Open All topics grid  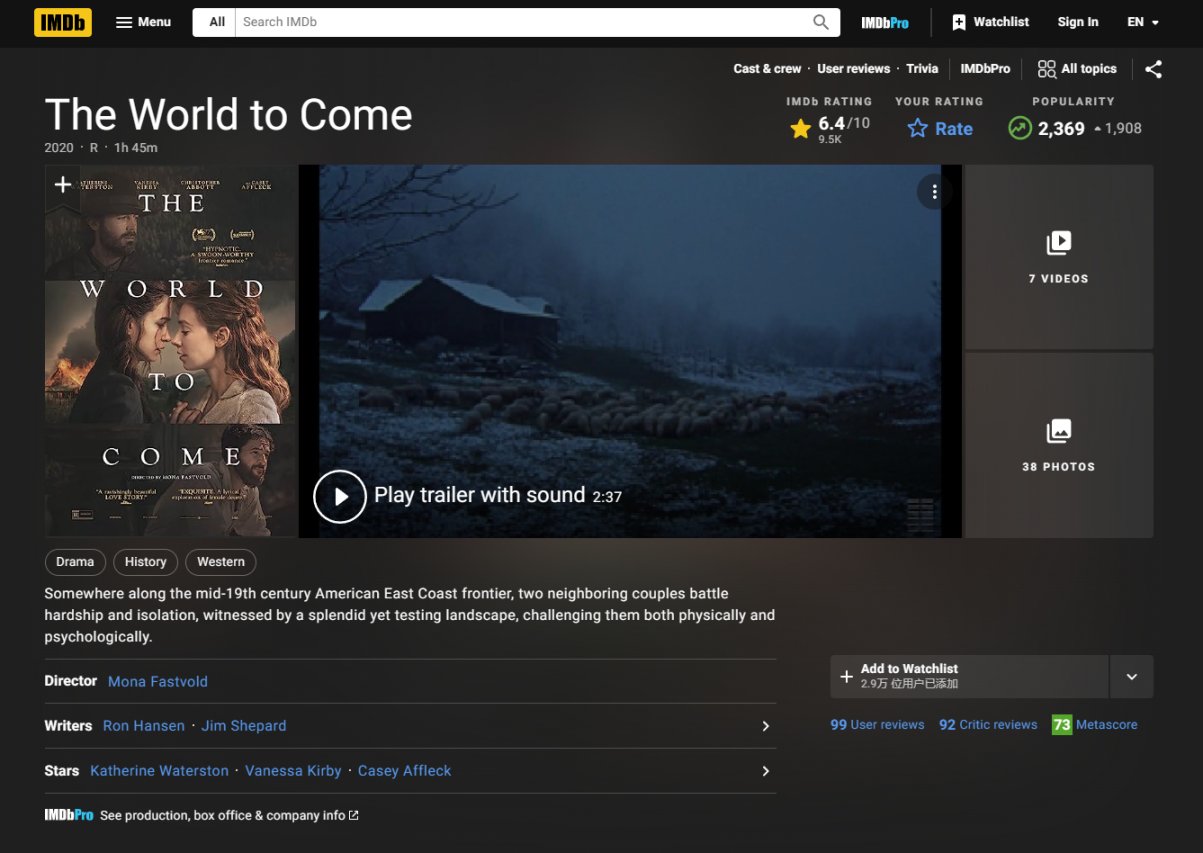point(1077,69)
